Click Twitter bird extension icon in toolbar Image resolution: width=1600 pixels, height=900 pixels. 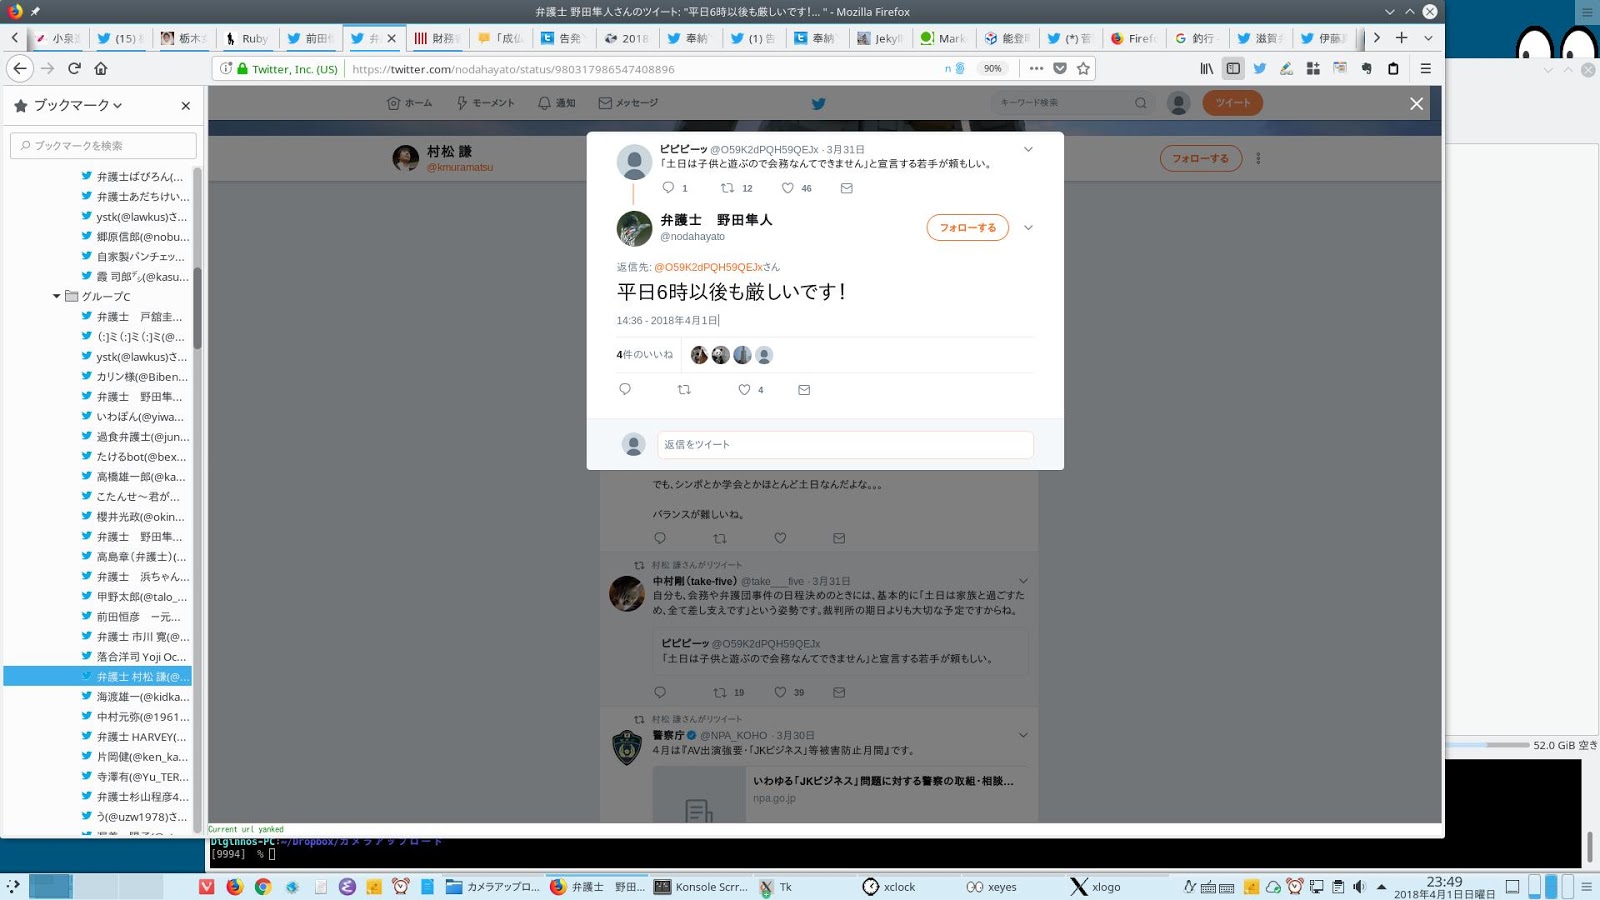coord(1260,68)
